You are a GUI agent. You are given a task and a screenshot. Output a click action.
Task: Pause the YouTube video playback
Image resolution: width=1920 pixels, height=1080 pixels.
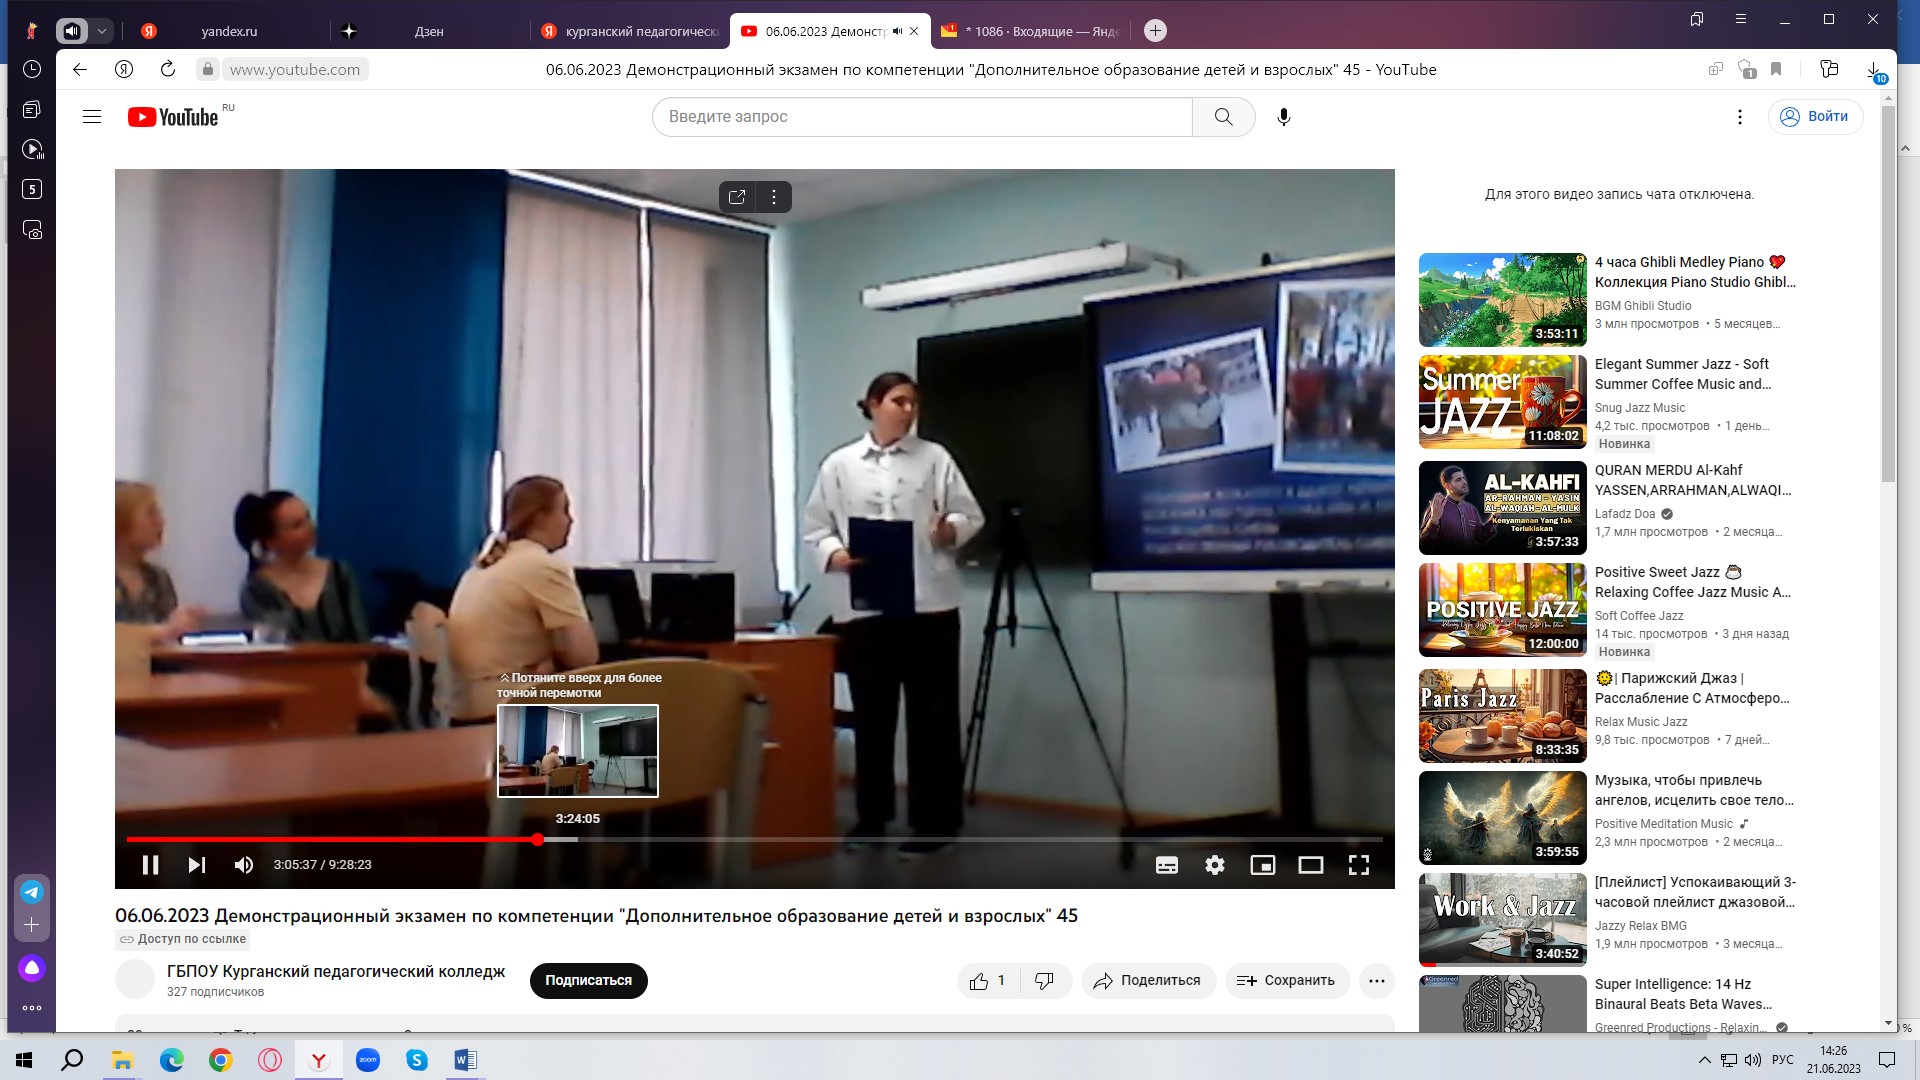click(150, 865)
